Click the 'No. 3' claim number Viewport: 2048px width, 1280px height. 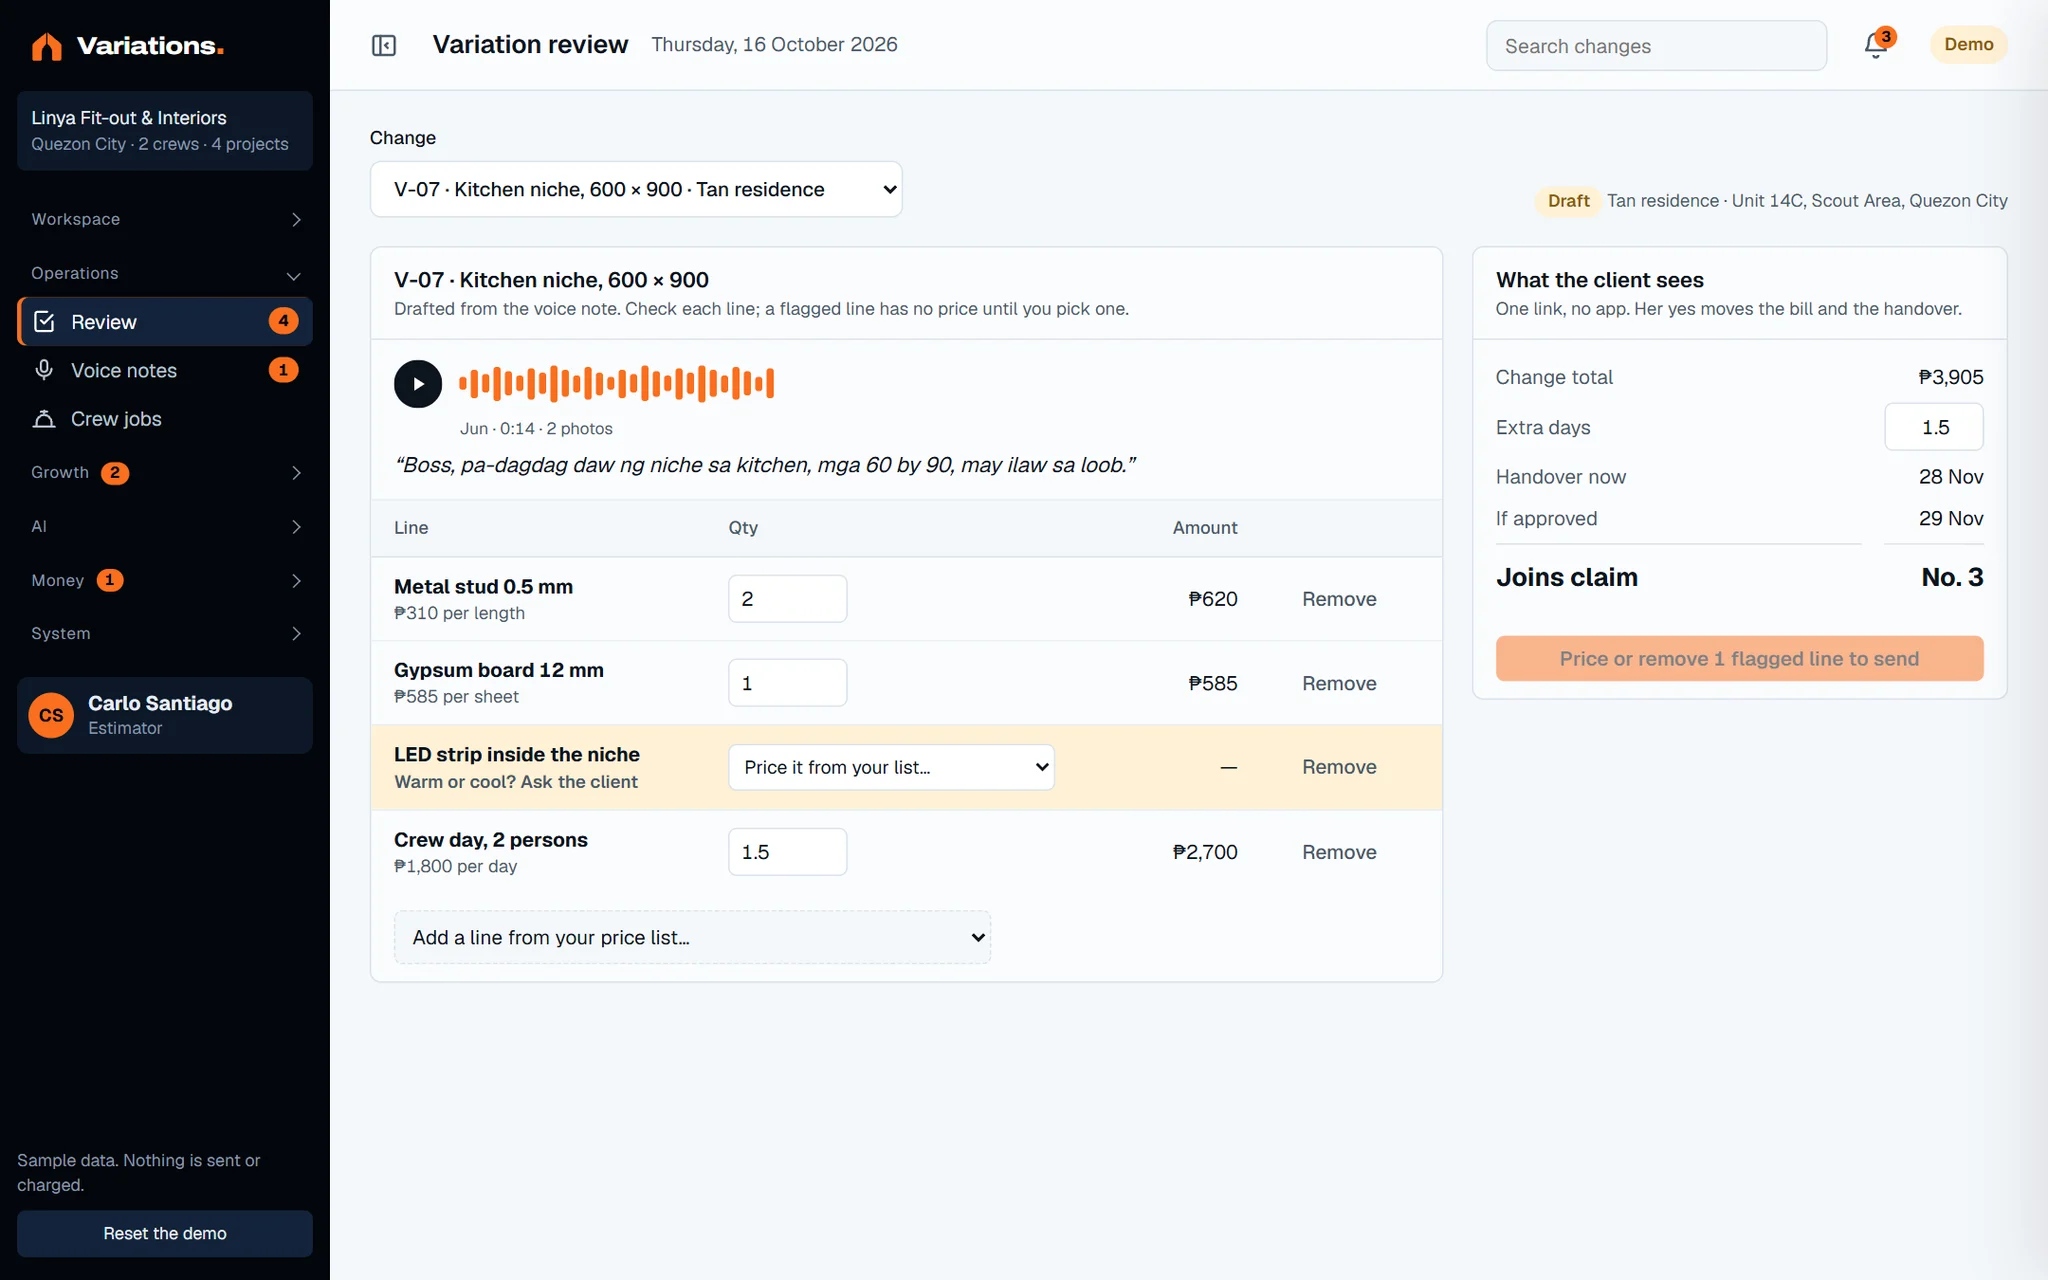[x=1952, y=577]
